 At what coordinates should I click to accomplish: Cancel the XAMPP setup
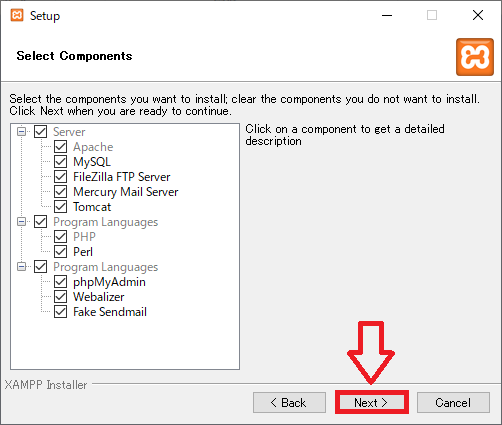(x=453, y=402)
